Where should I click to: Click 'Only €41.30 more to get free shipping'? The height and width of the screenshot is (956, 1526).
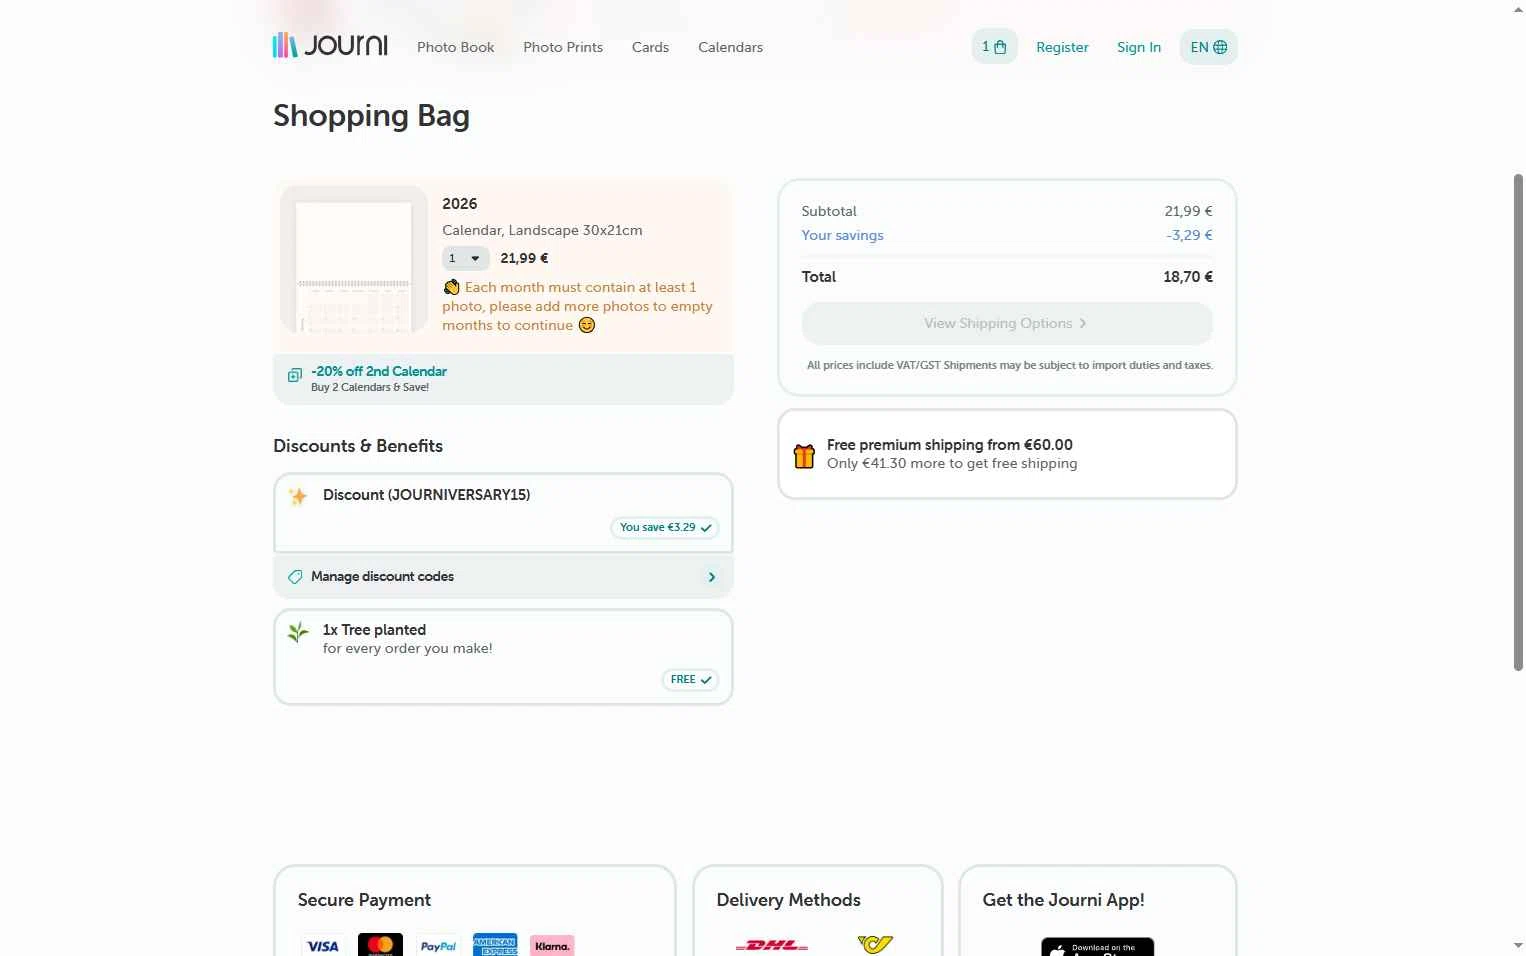pos(952,464)
